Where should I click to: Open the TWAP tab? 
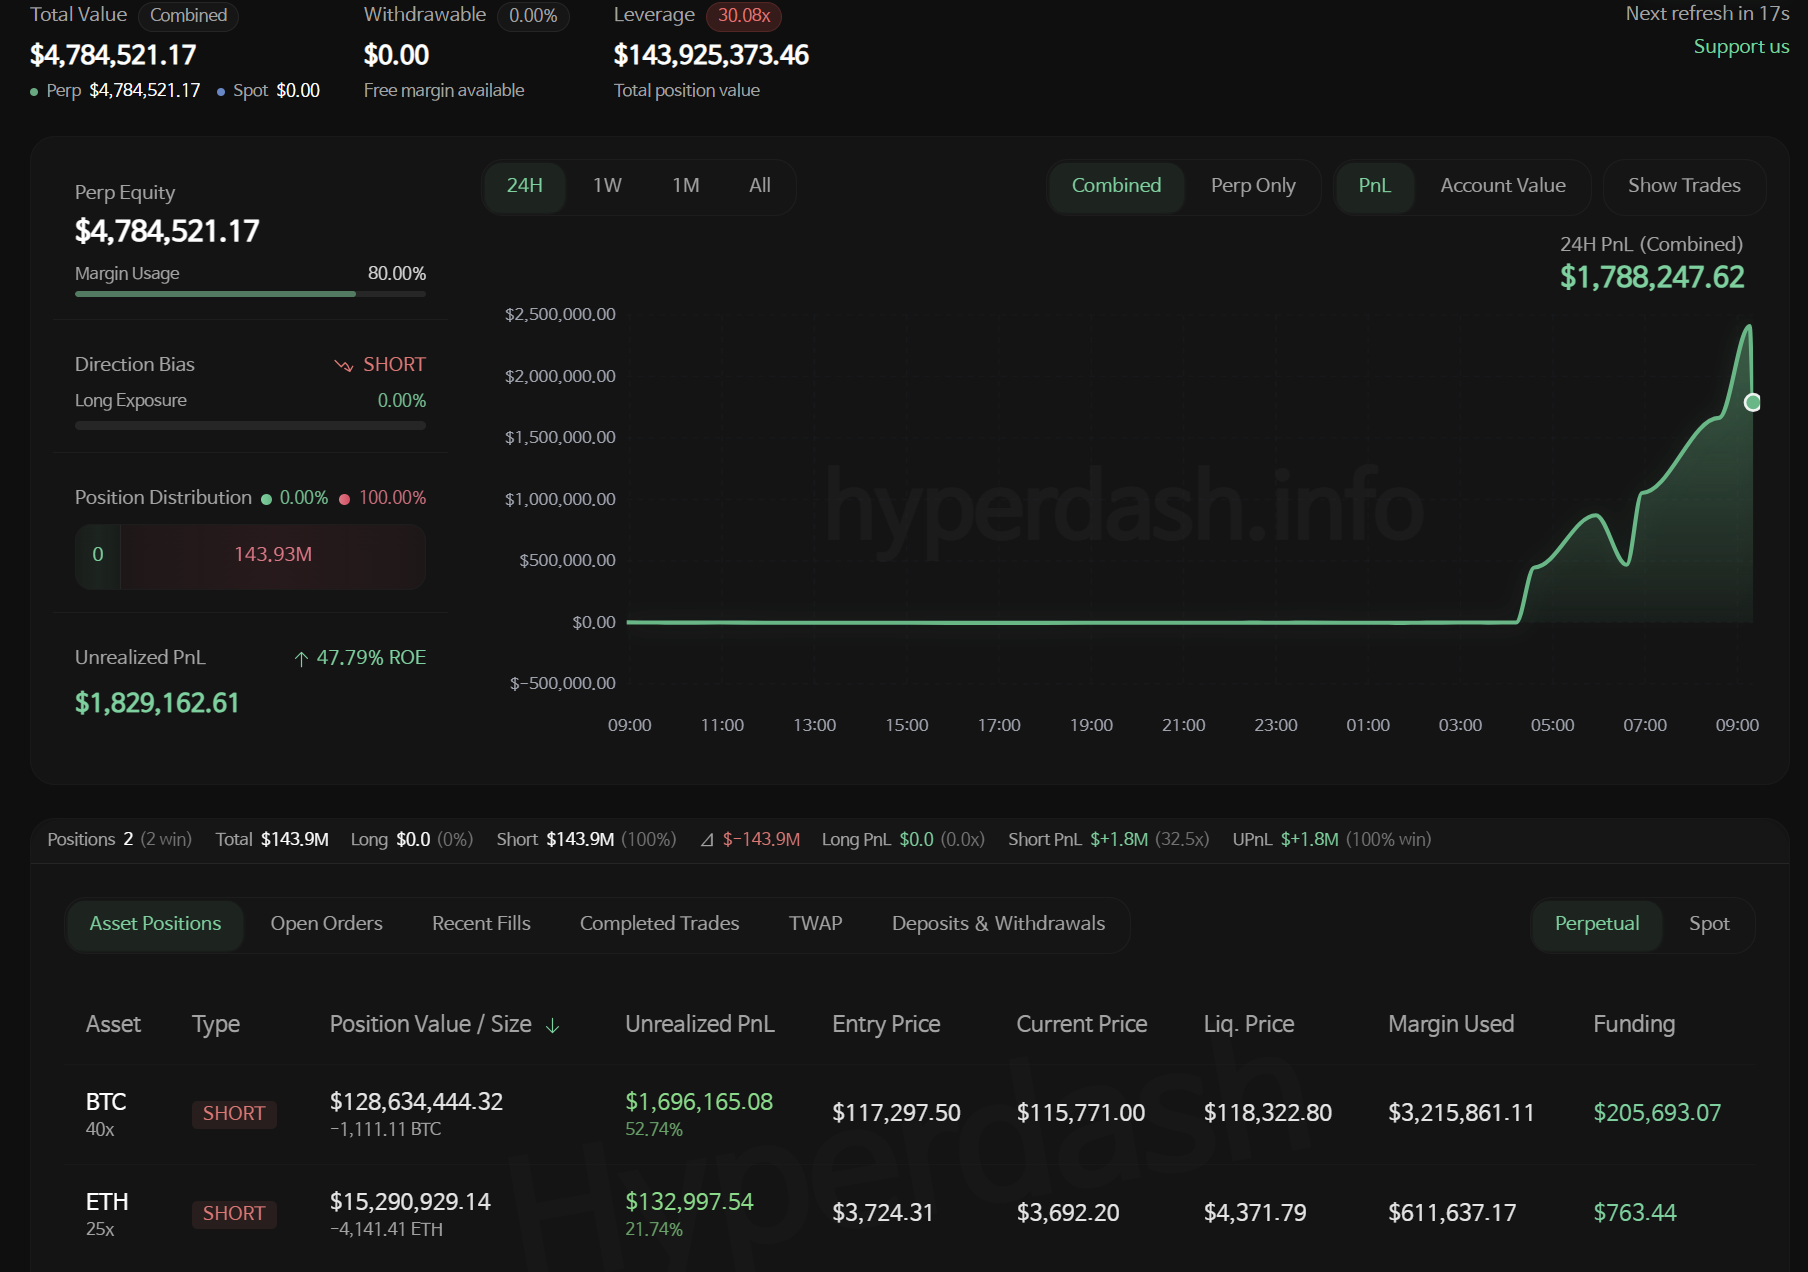(815, 924)
